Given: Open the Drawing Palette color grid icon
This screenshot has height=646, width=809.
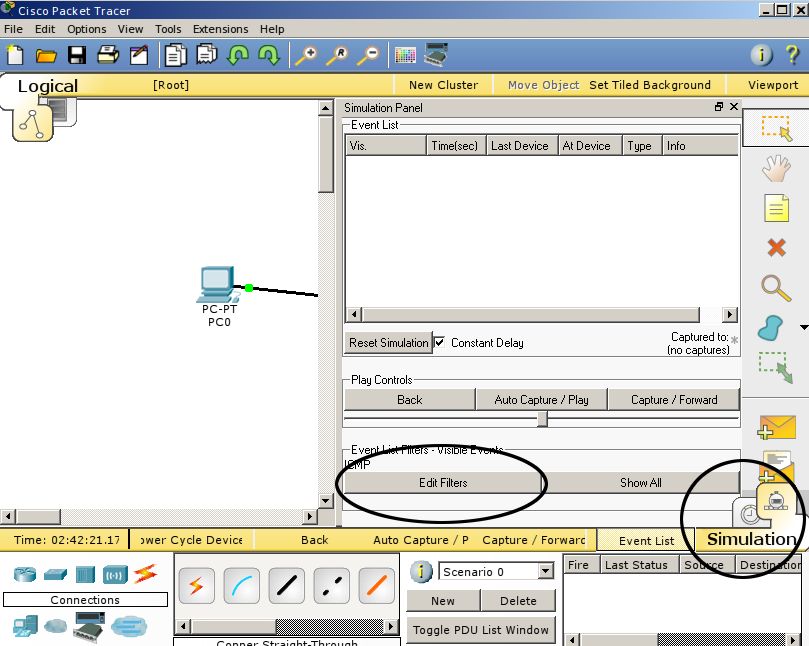Looking at the screenshot, I should tap(405, 55).
